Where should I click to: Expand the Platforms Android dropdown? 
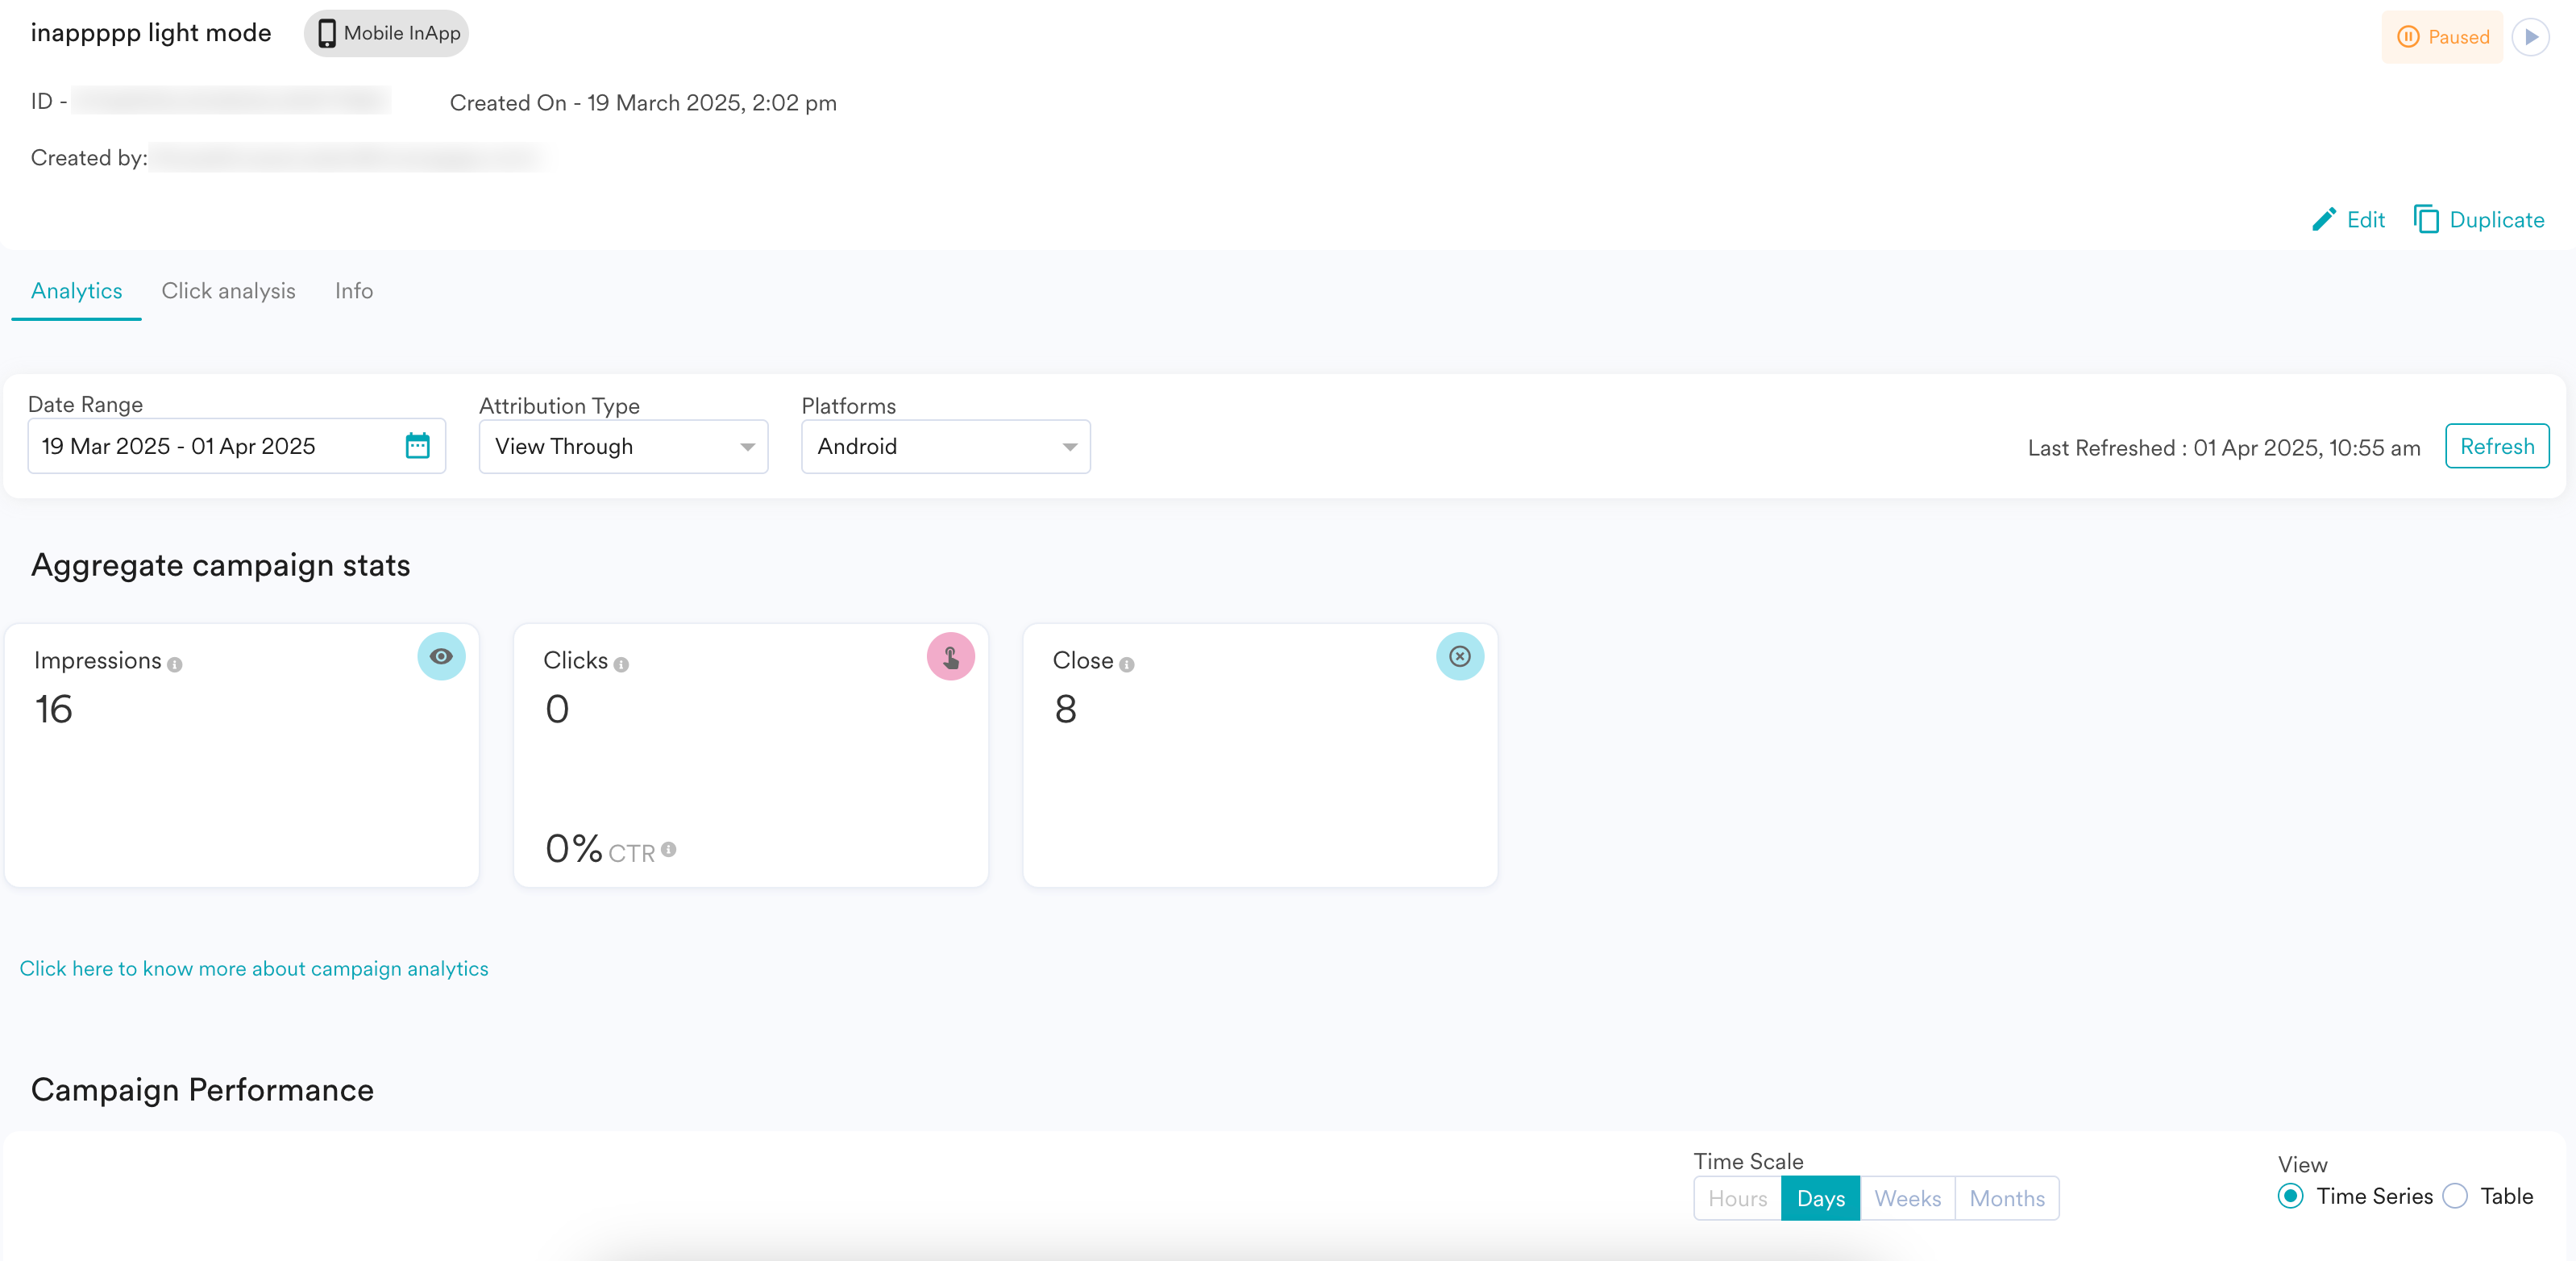pyautogui.click(x=945, y=446)
